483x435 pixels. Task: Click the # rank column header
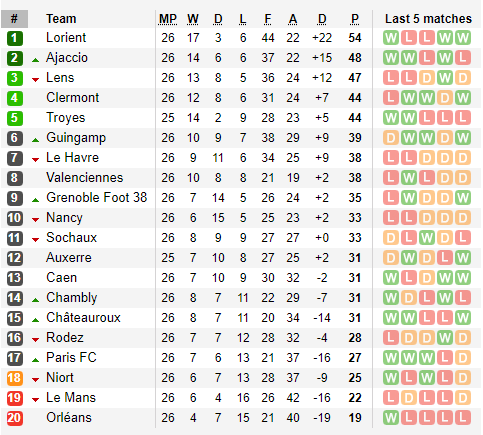[14, 19]
